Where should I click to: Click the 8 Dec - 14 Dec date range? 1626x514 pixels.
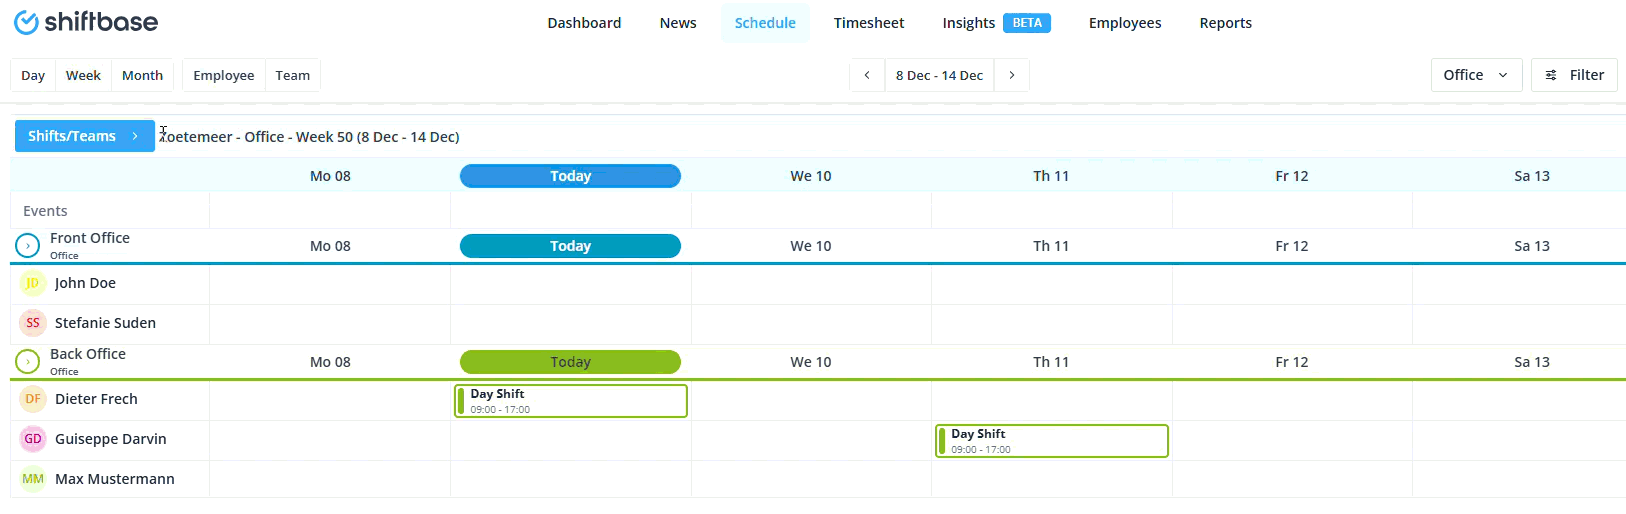click(939, 75)
